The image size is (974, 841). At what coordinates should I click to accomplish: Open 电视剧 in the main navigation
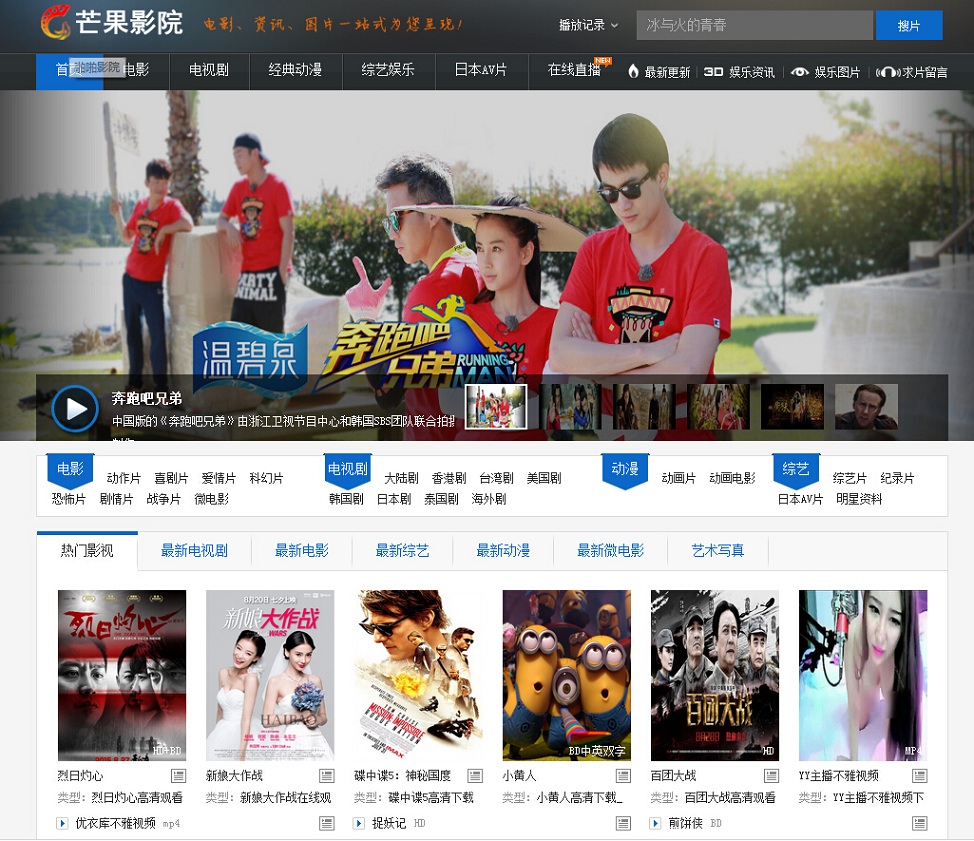pos(209,70)
